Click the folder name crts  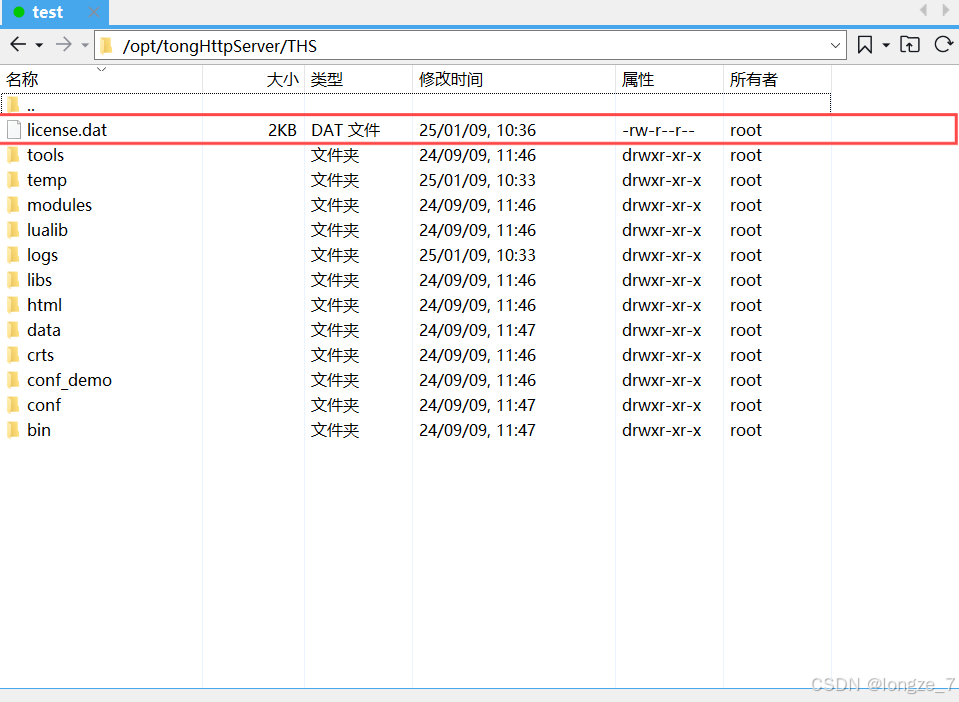point(40,355)
